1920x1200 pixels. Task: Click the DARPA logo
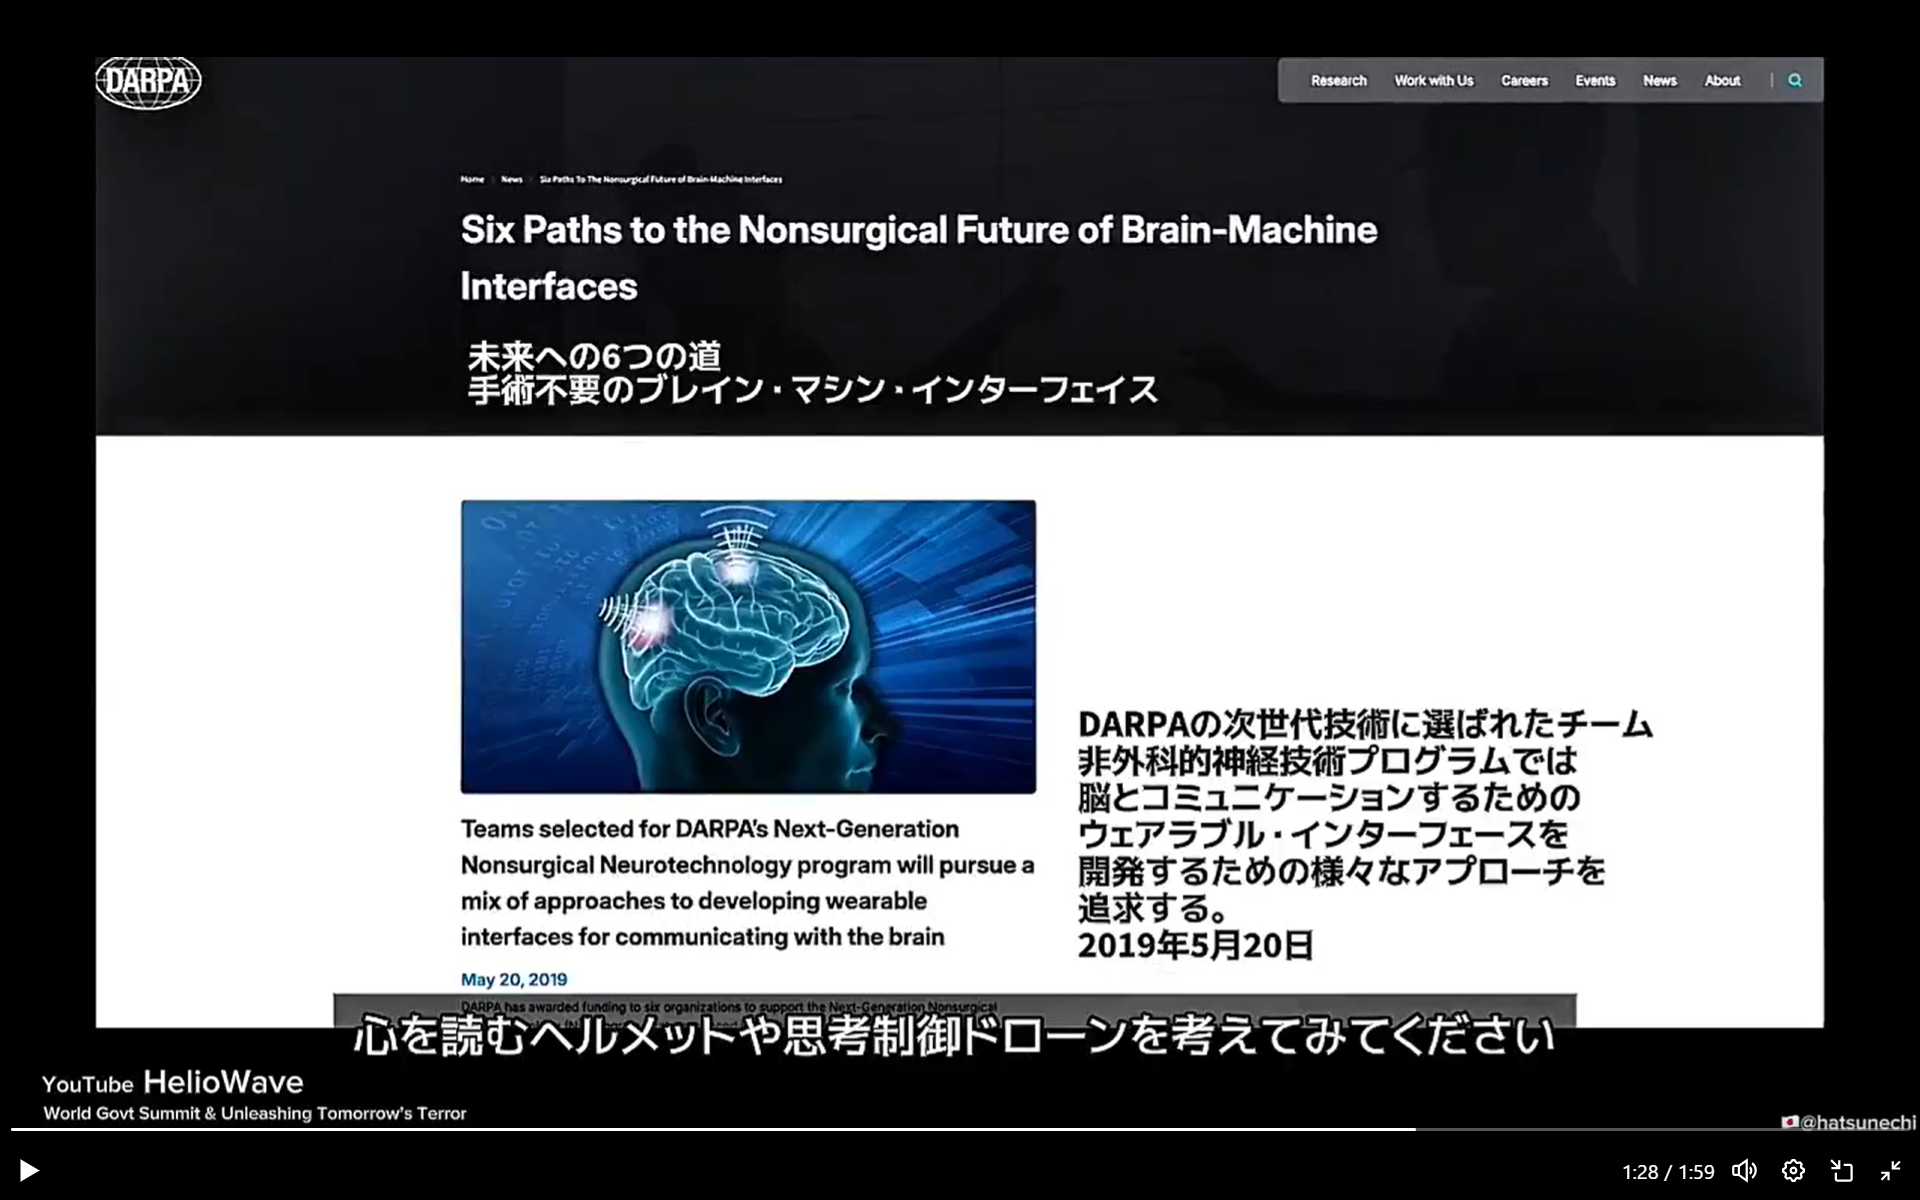[148, 82]
